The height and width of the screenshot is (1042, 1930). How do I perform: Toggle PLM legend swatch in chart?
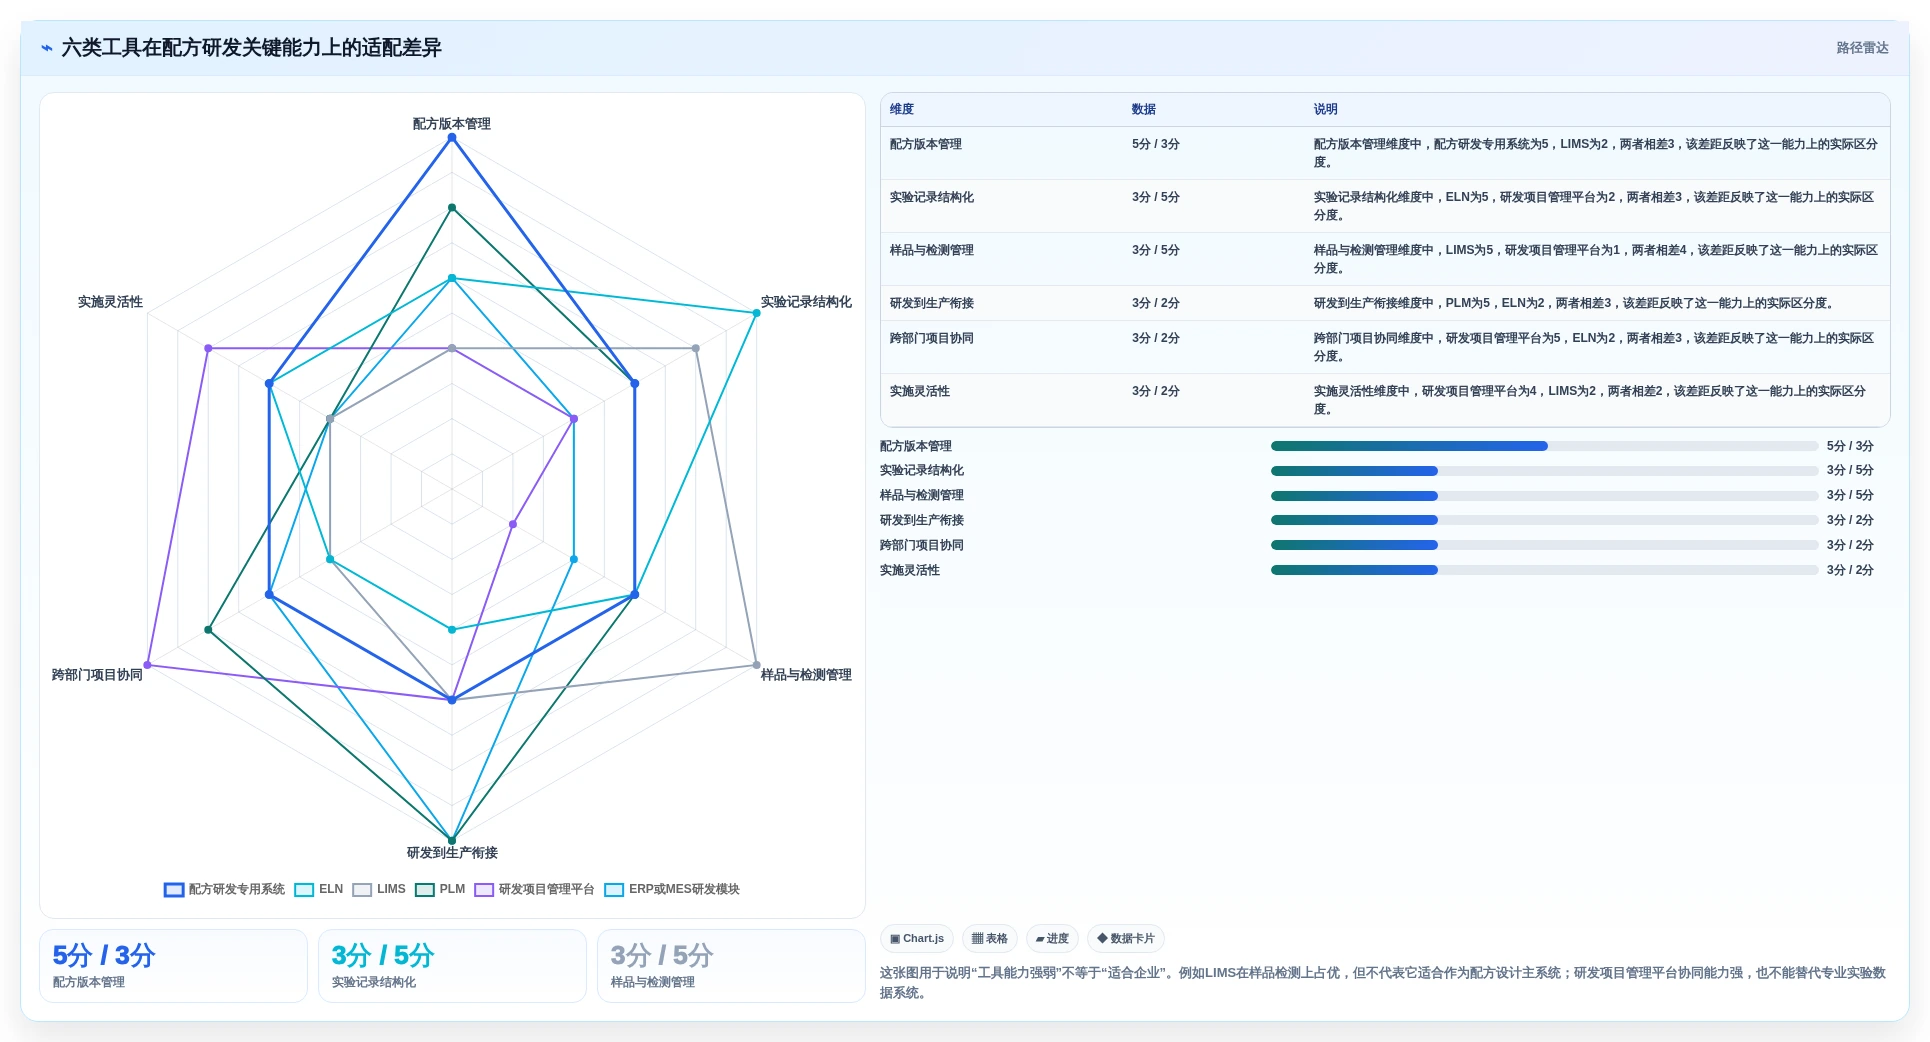pos(425,890)
